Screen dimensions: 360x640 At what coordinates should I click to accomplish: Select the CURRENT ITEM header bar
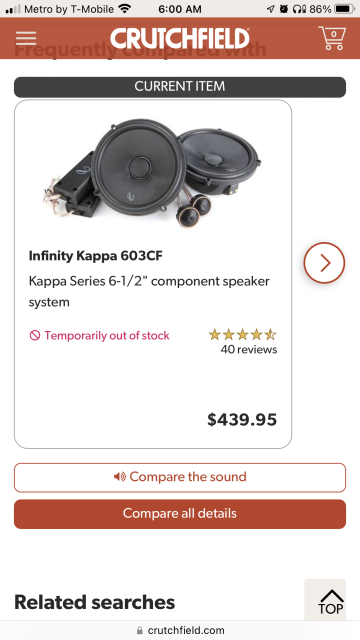180,87
